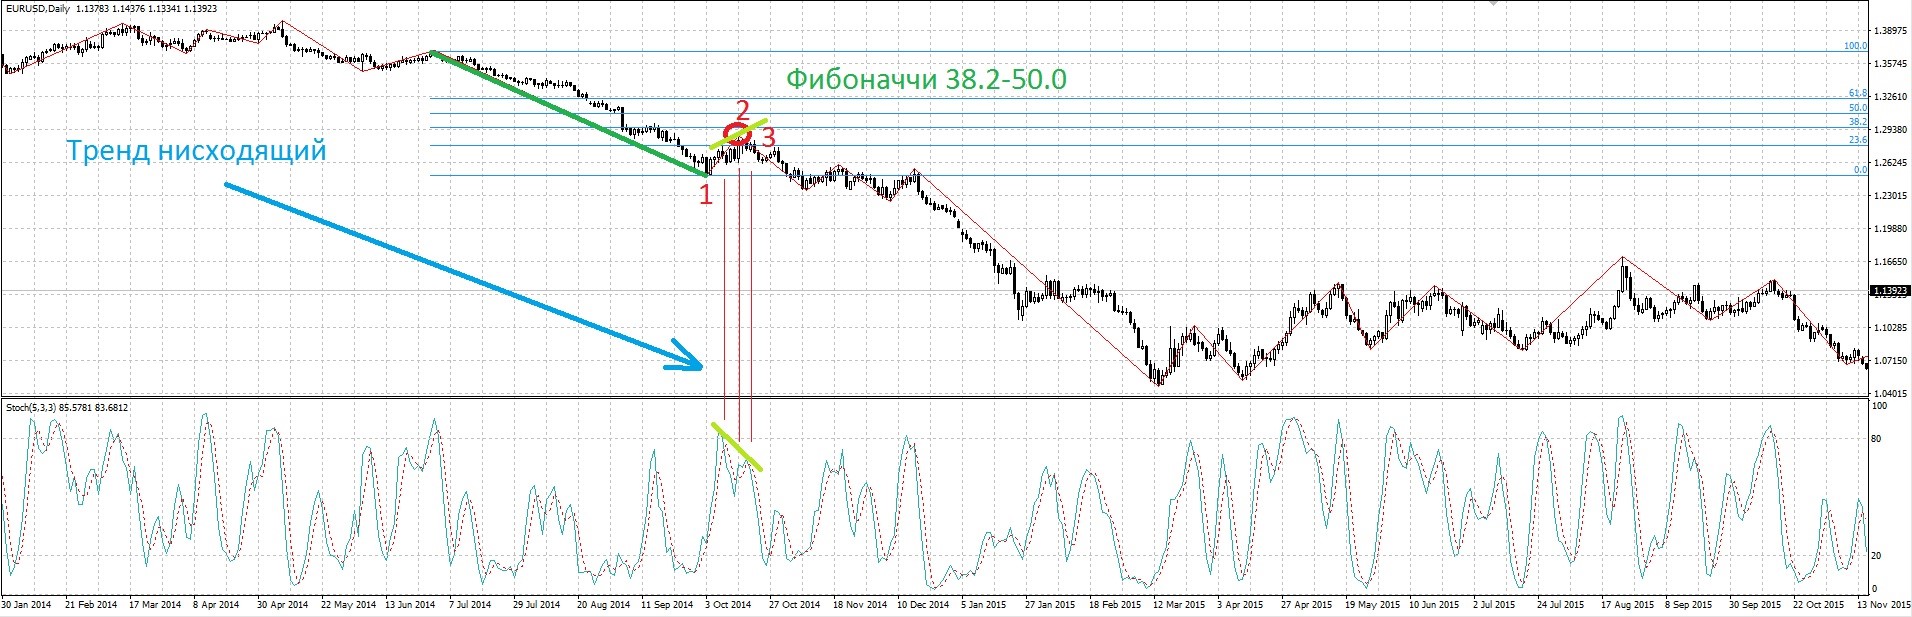Viewport: 1912px width, 617px height.
Task: Click the 18 Feb 2015 date label
Action: (1115, 605)
